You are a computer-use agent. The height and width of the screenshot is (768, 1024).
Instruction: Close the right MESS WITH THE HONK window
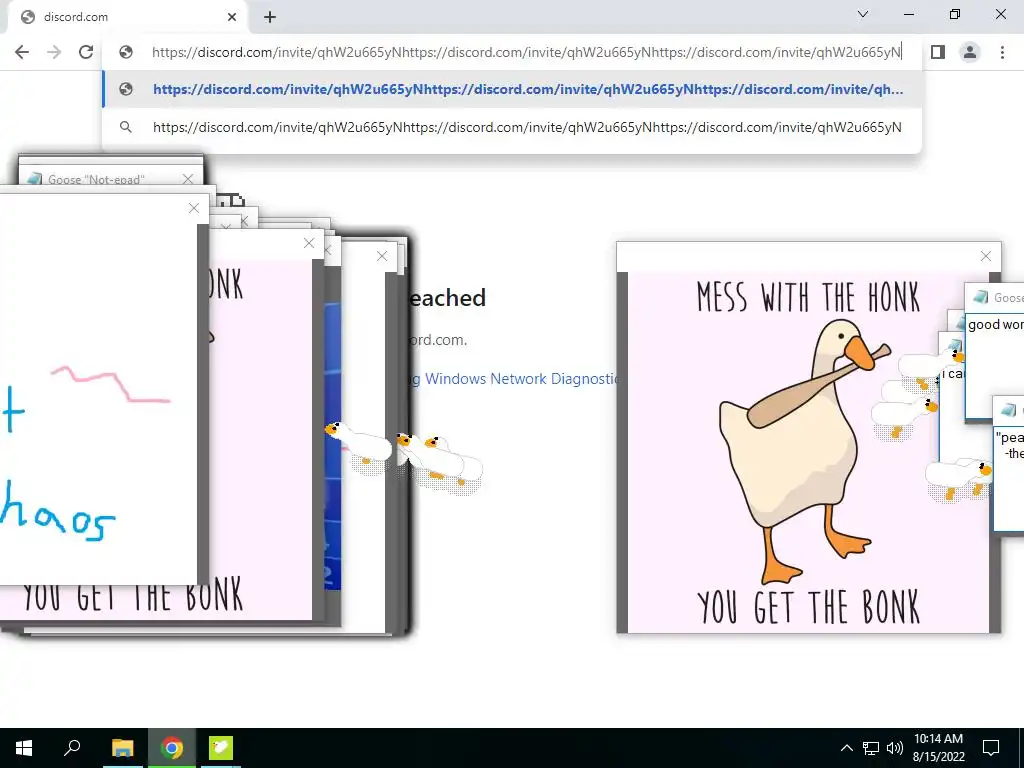[x=985, y=257]
